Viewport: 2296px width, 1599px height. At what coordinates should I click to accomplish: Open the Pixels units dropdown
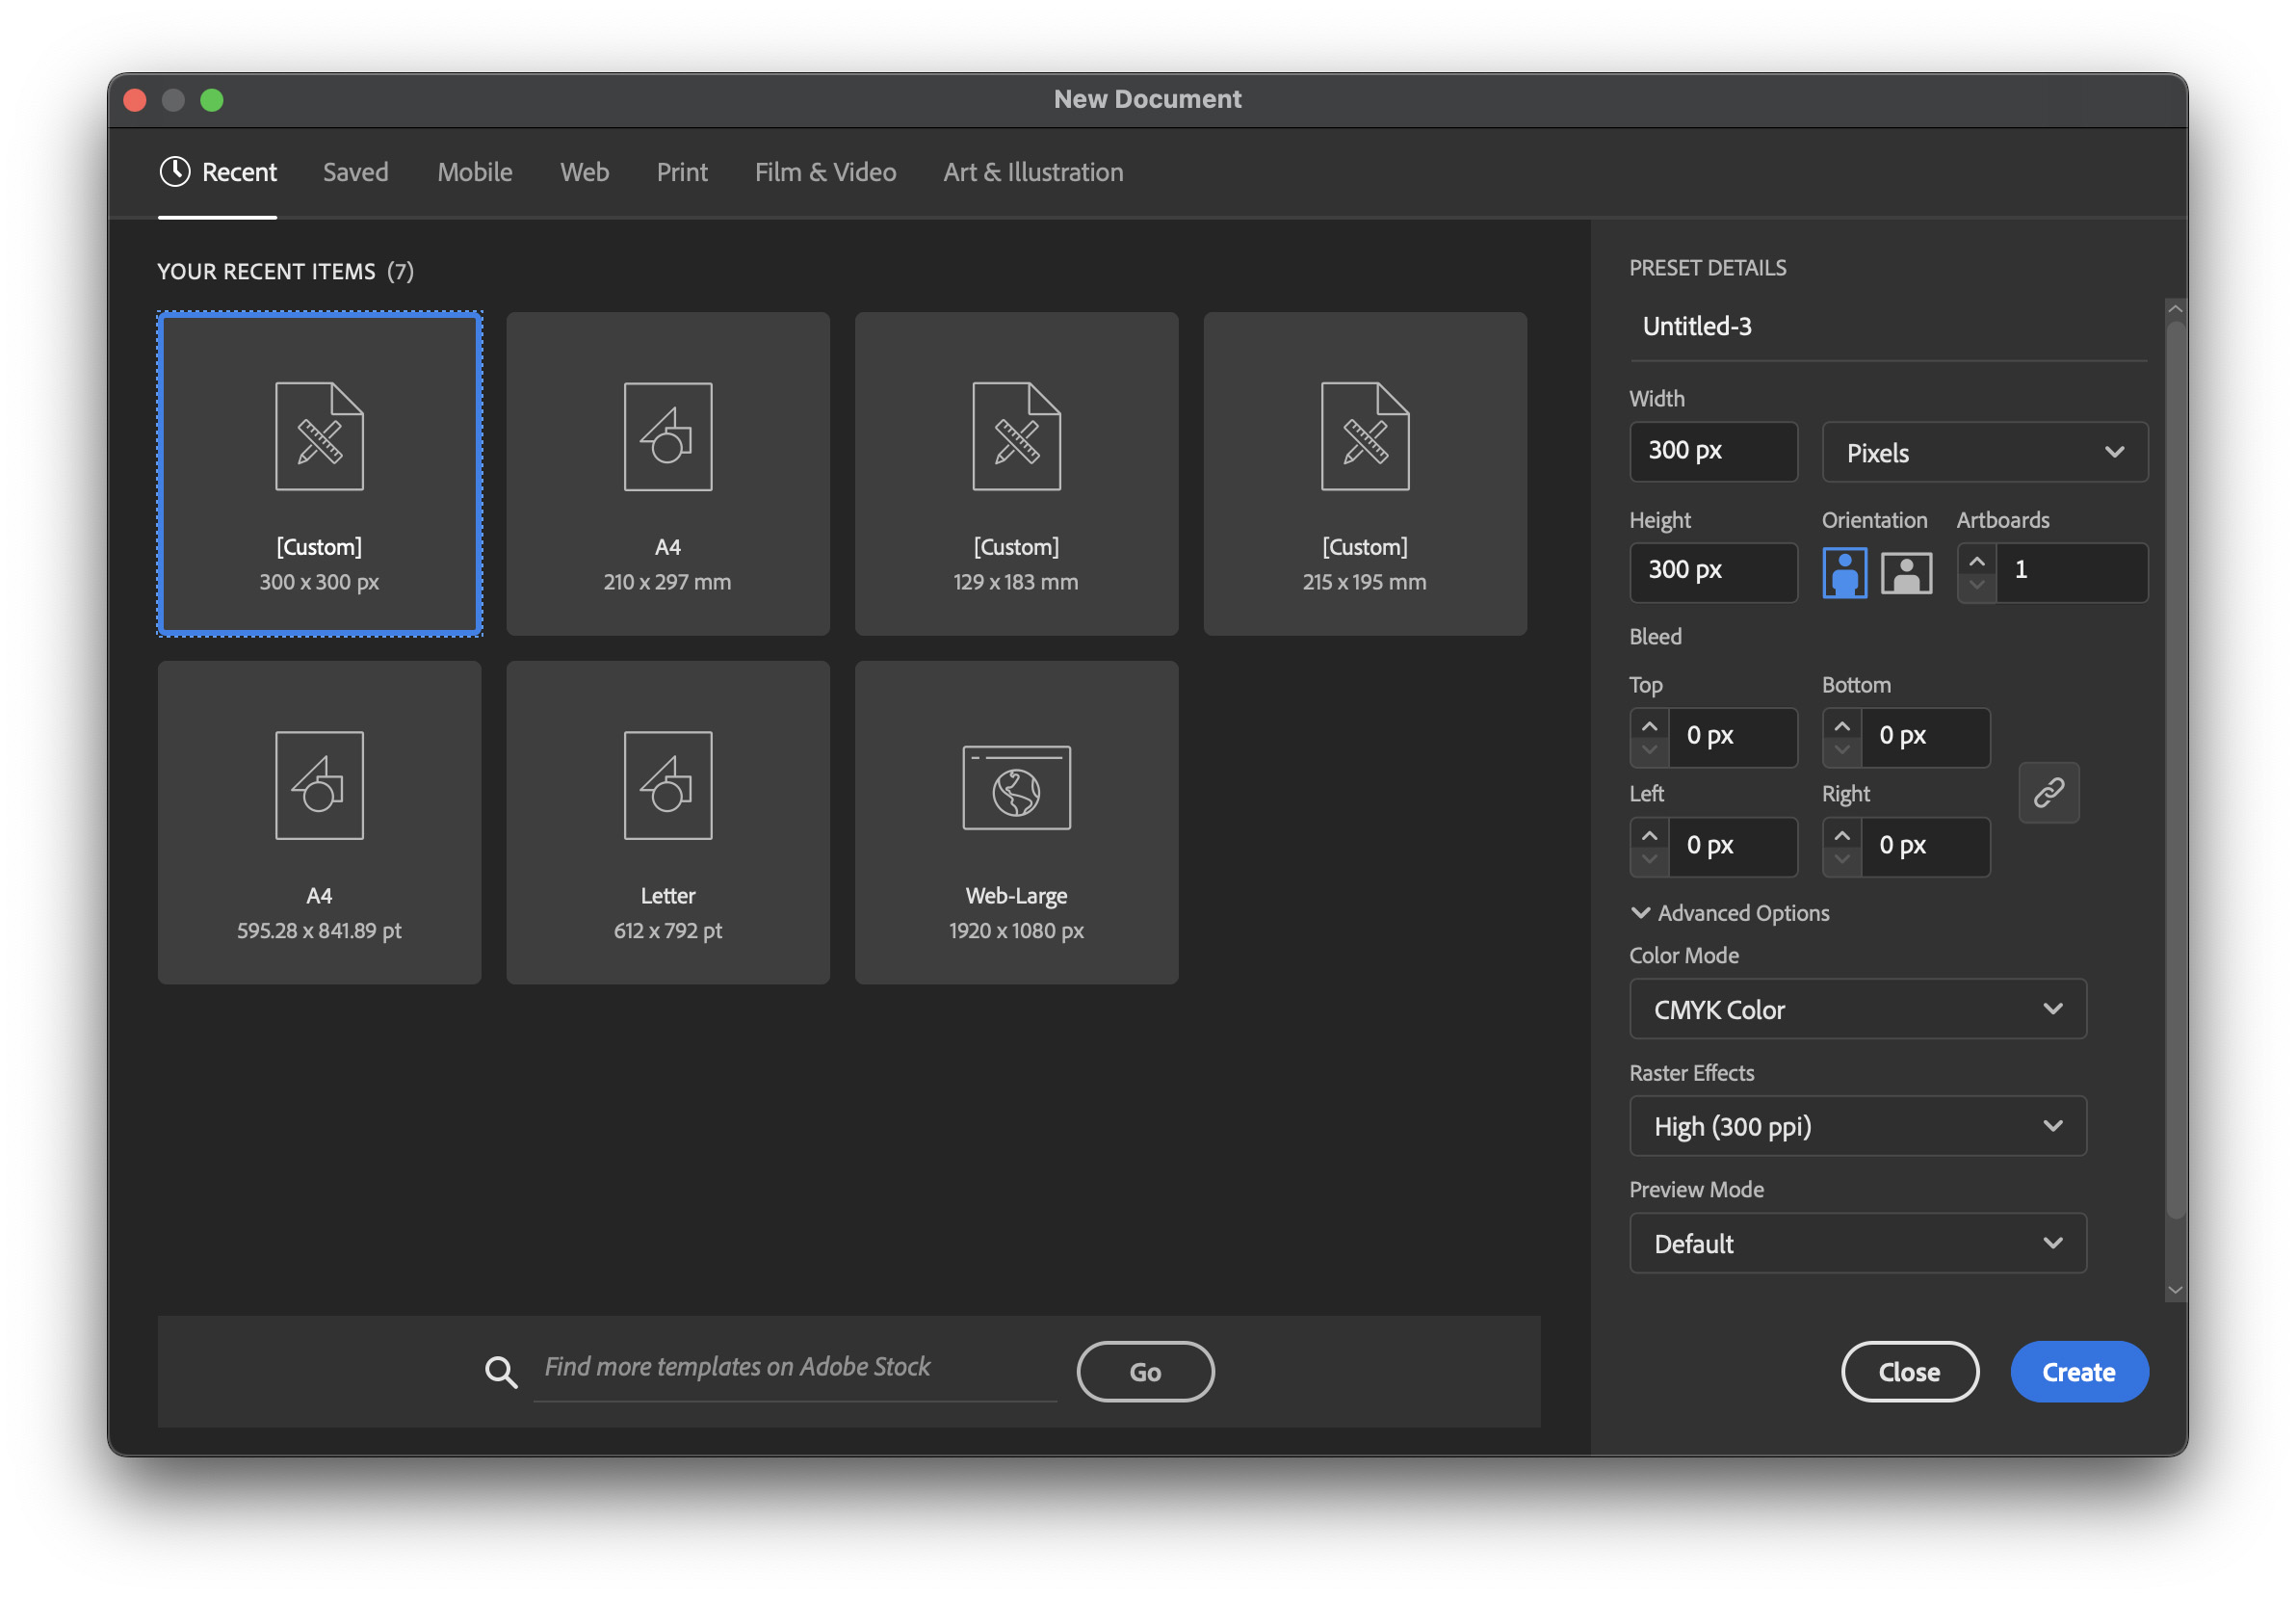[1984, 452]
